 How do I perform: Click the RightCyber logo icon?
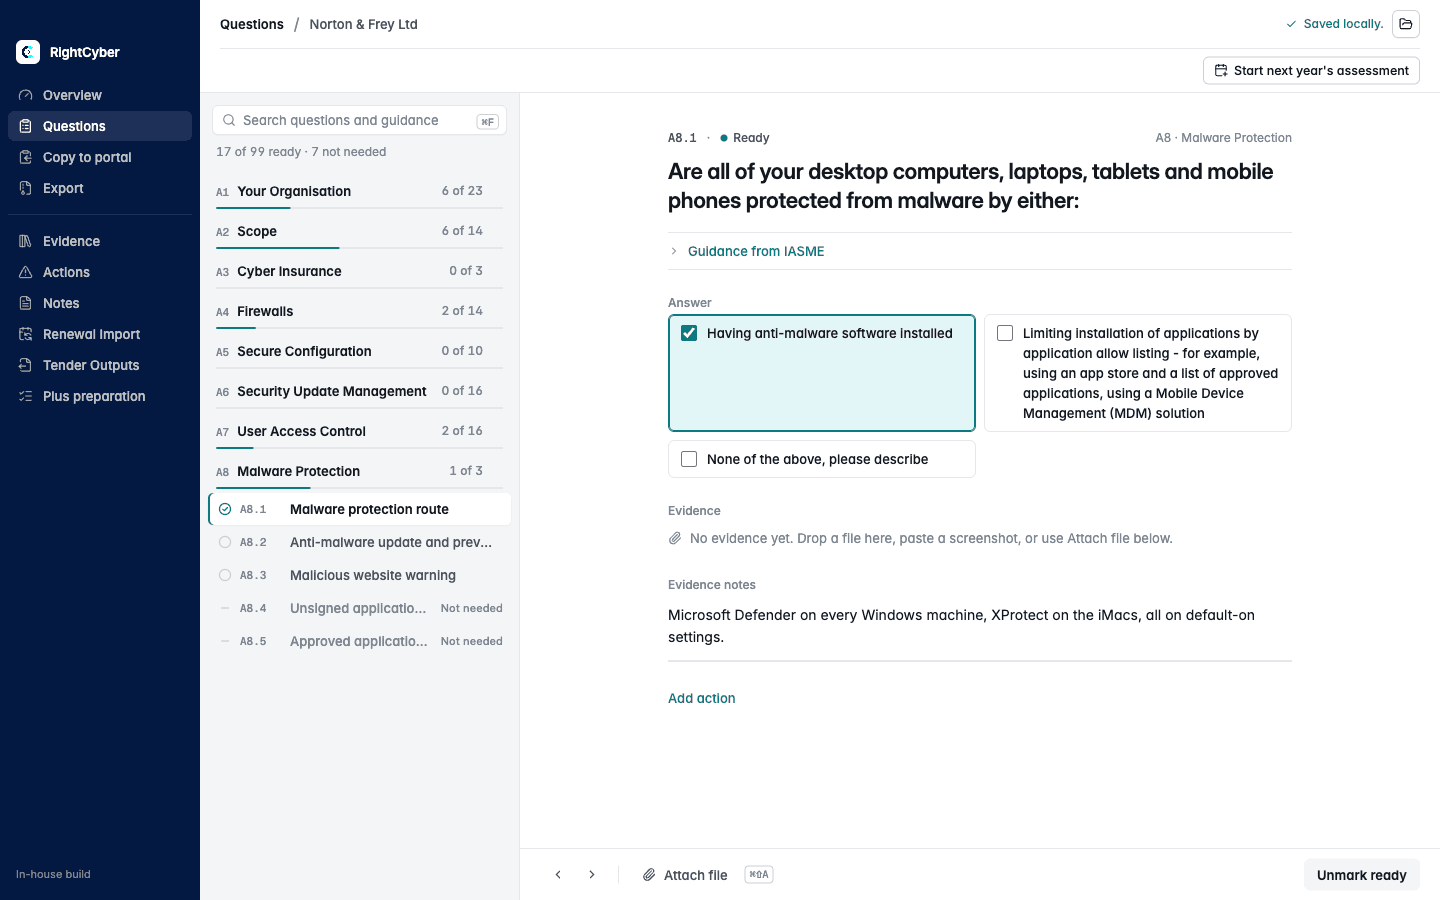point(28,52)
